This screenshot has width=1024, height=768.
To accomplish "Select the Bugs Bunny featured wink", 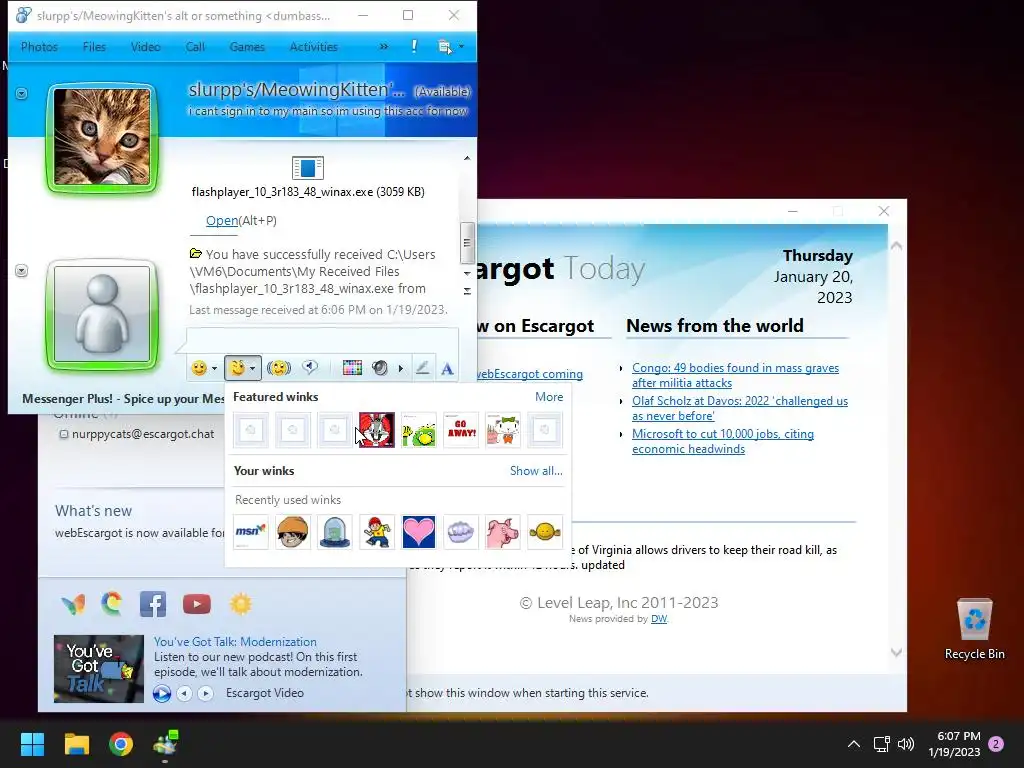I will tap(377, 430).
